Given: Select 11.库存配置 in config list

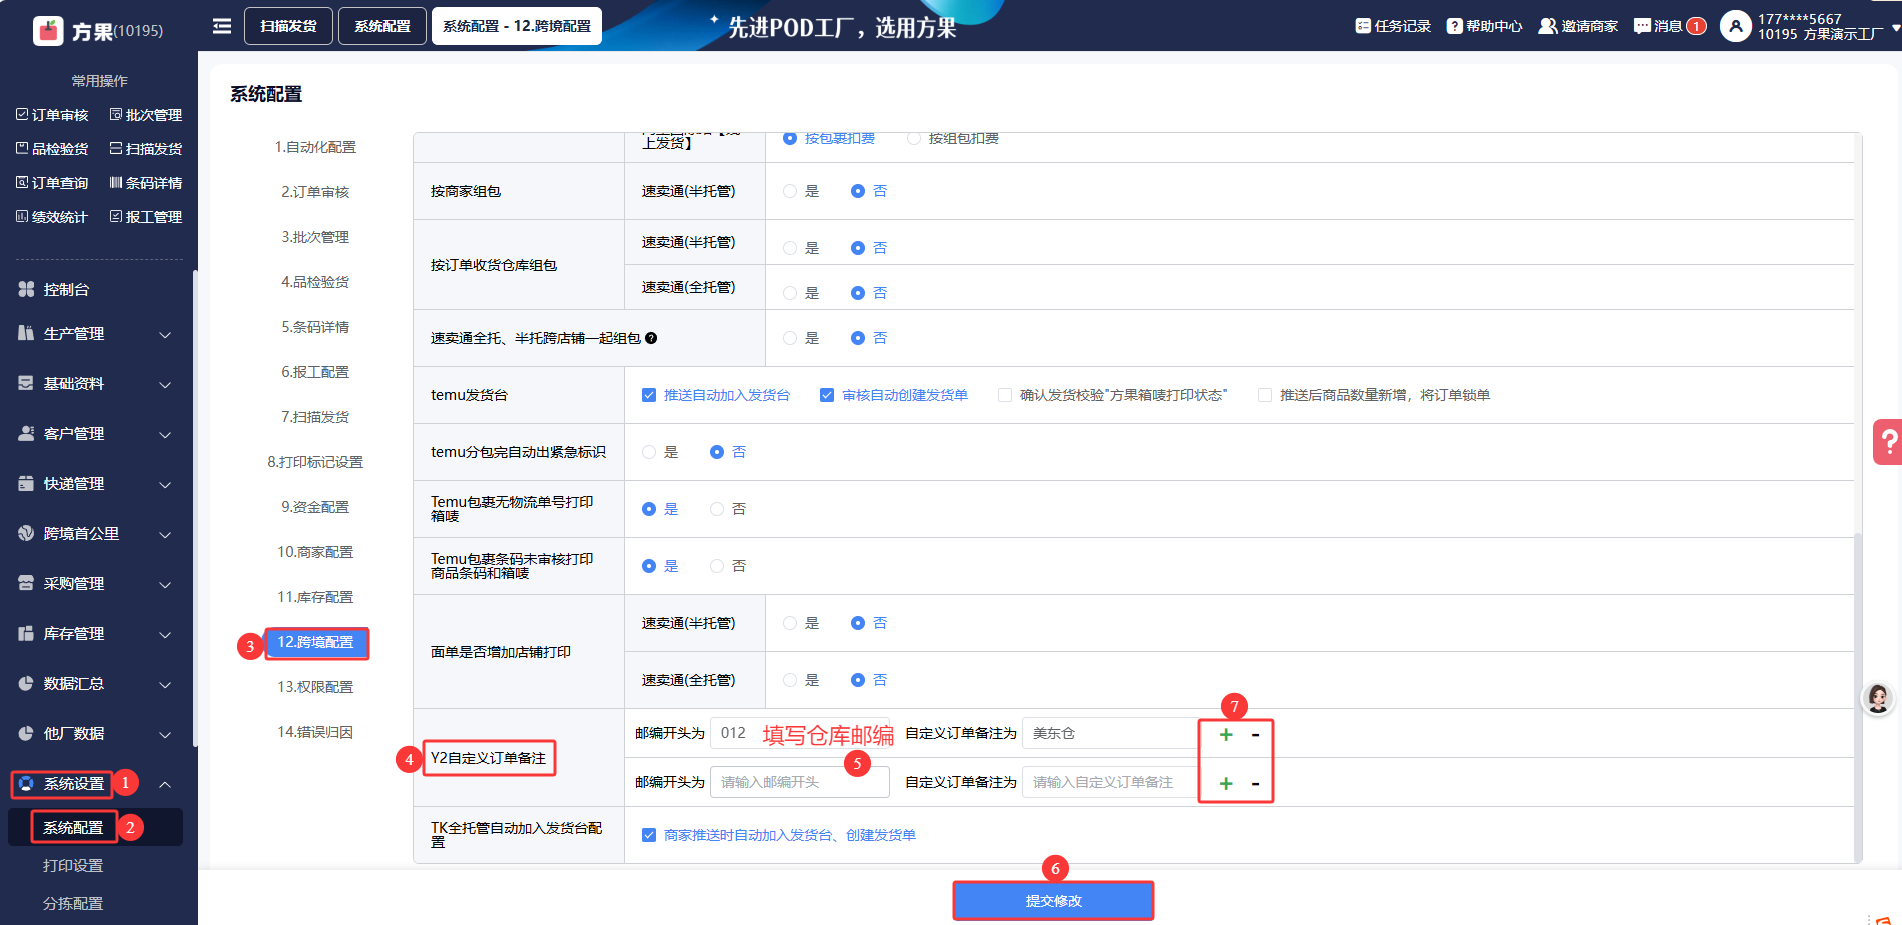Looking at the screenshot, I should 315,597.
